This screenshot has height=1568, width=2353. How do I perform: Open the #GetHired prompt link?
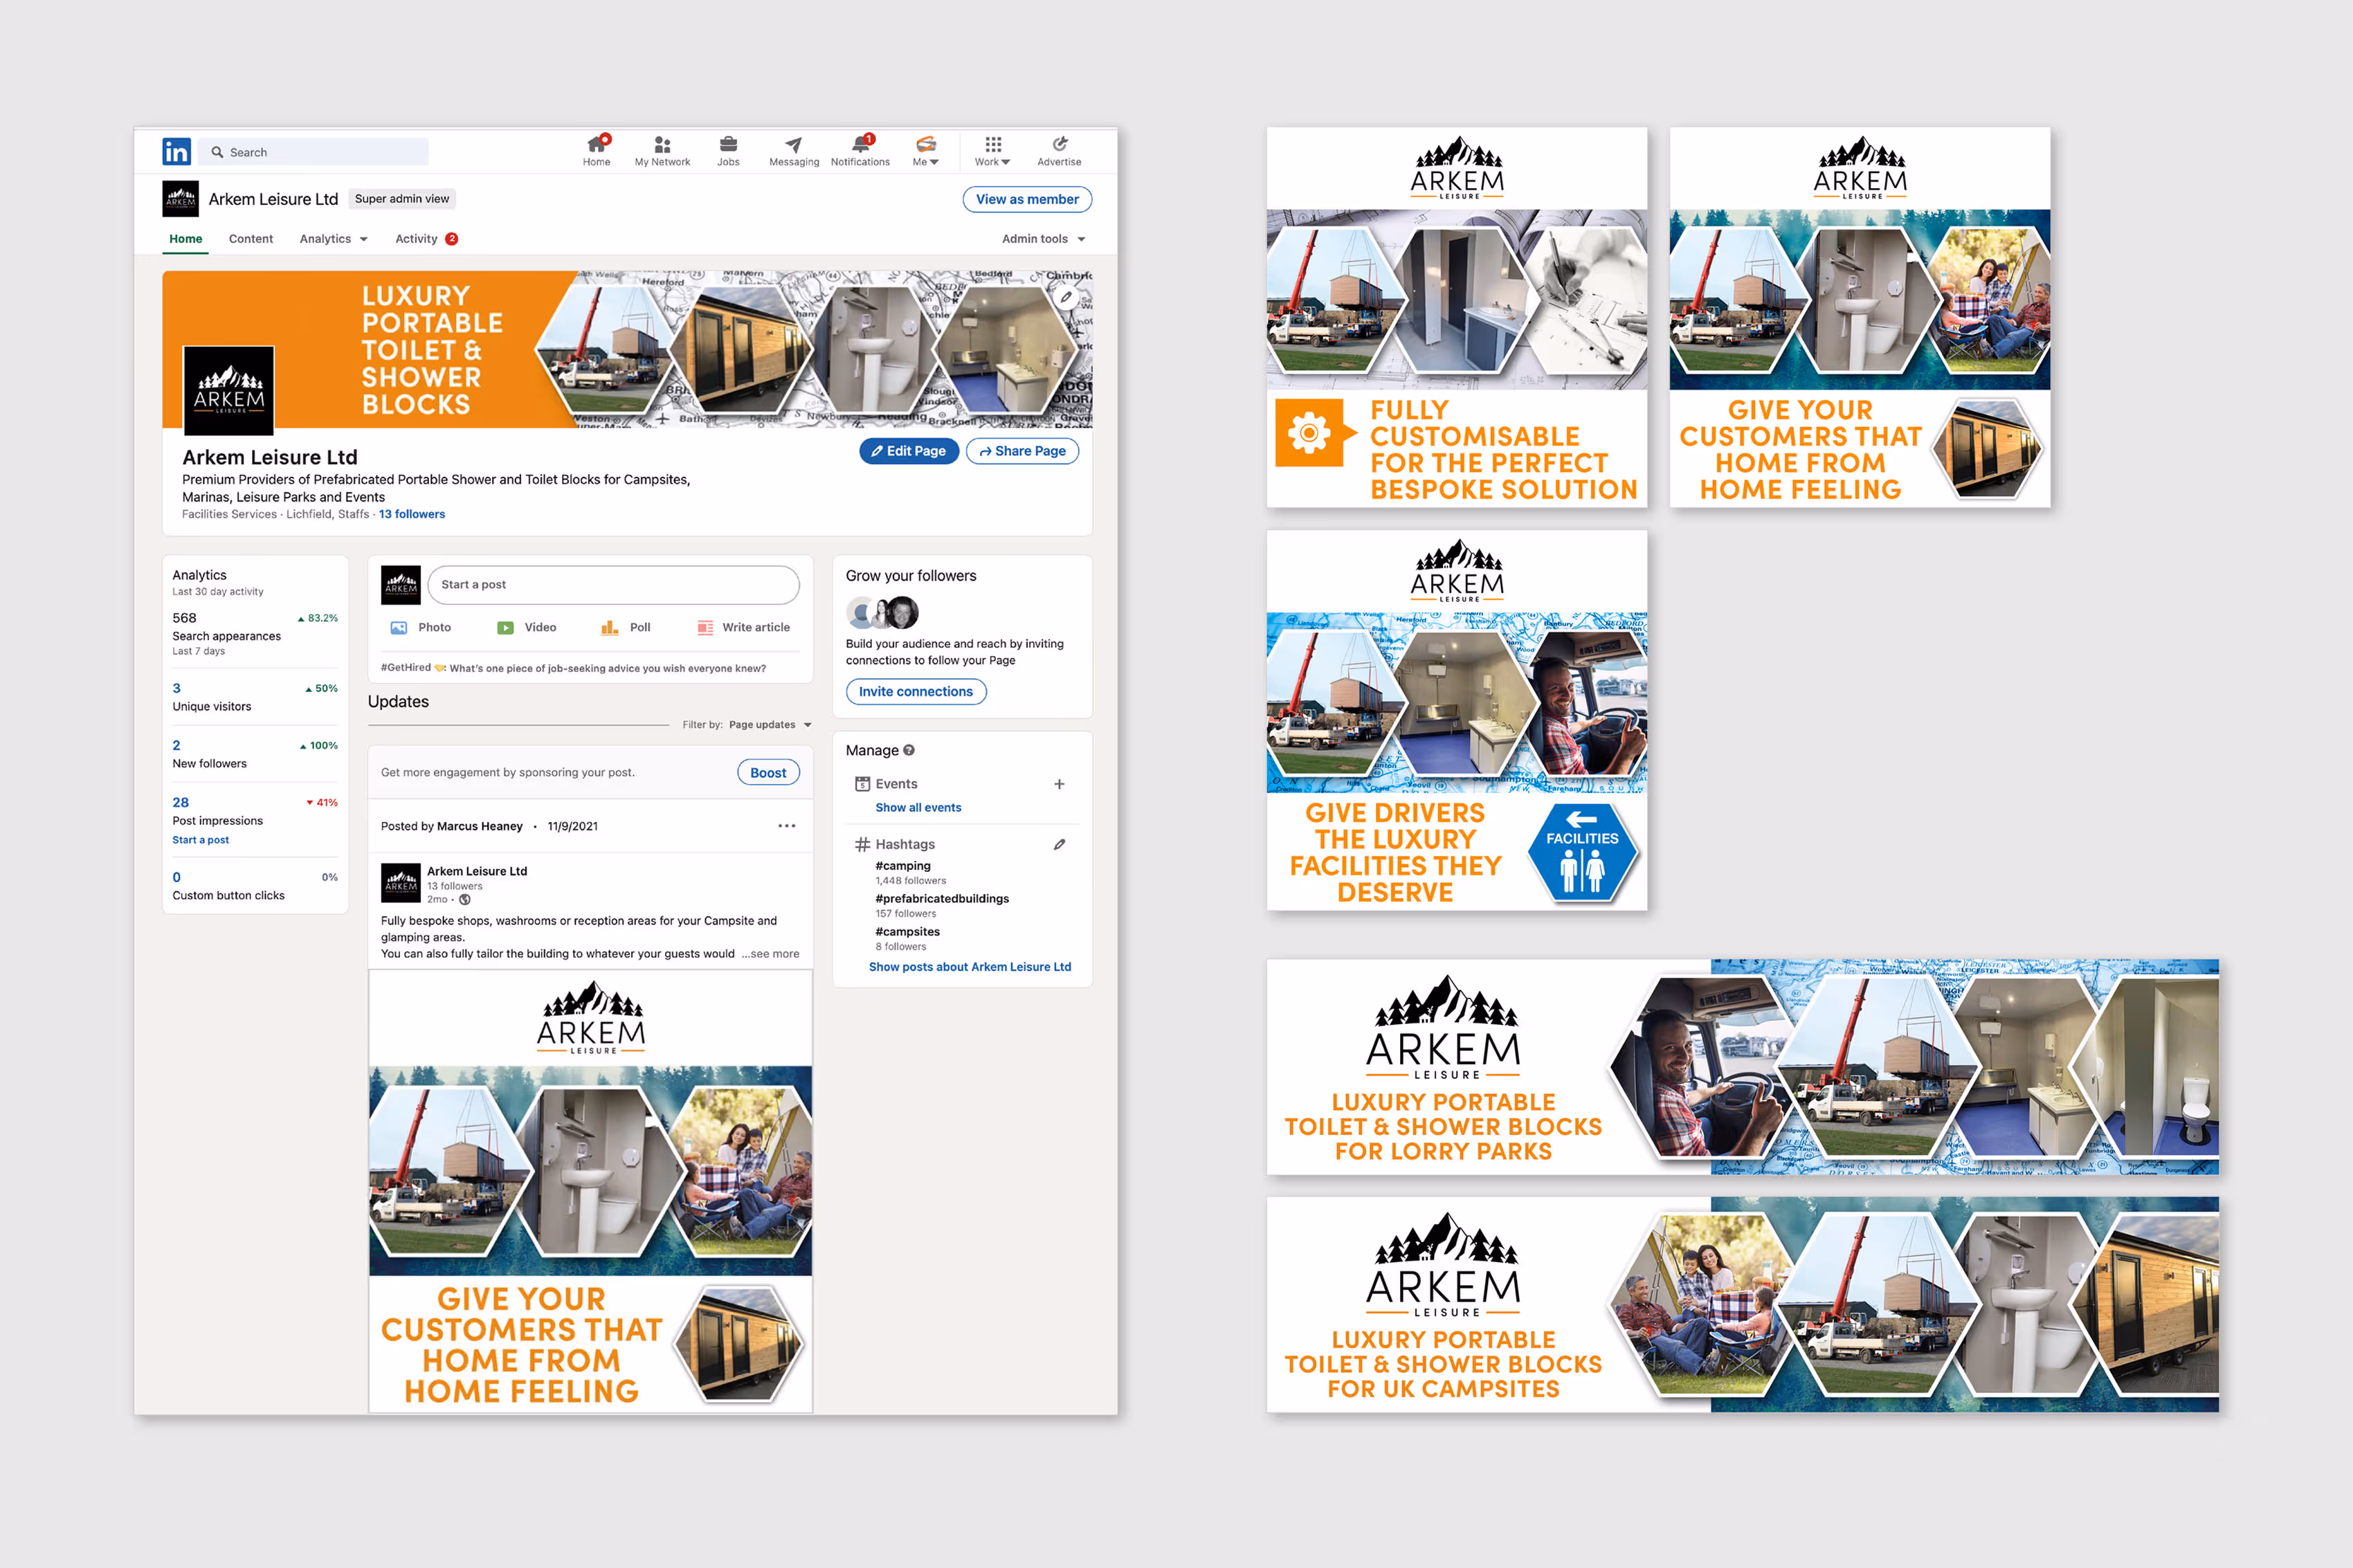pos(573,668)
